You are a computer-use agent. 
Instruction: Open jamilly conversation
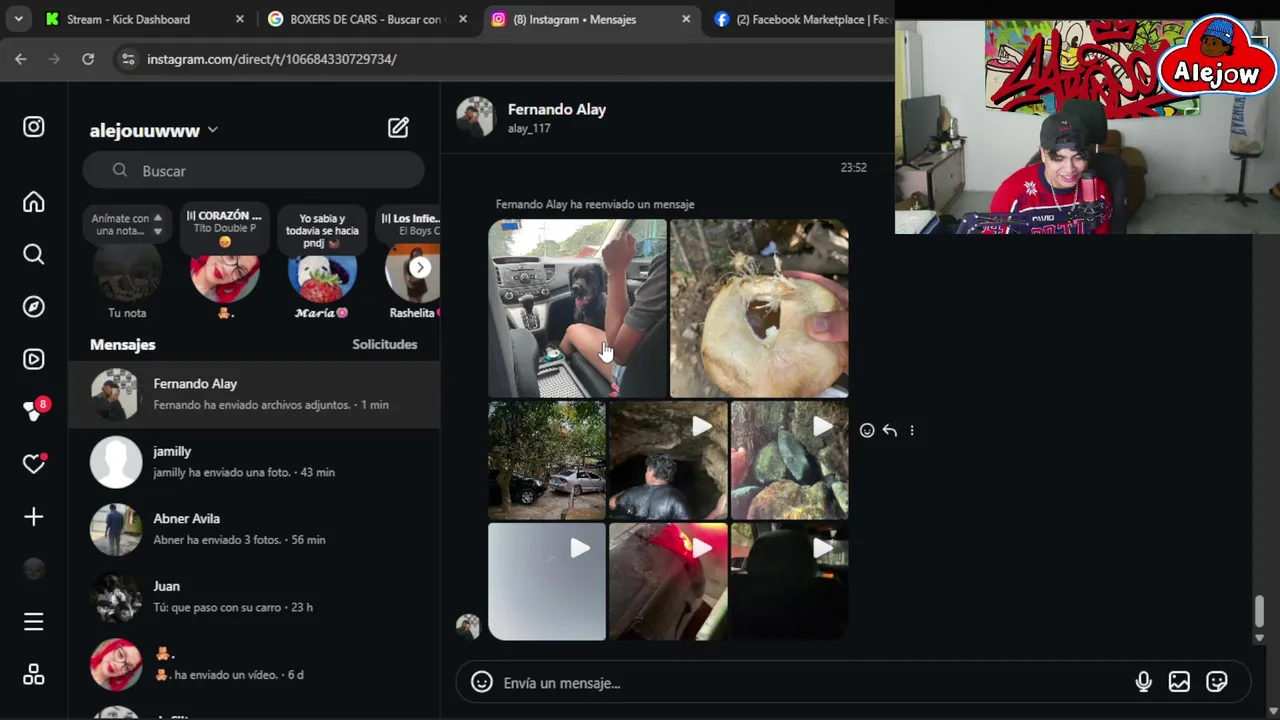click(x=254, y=461)
